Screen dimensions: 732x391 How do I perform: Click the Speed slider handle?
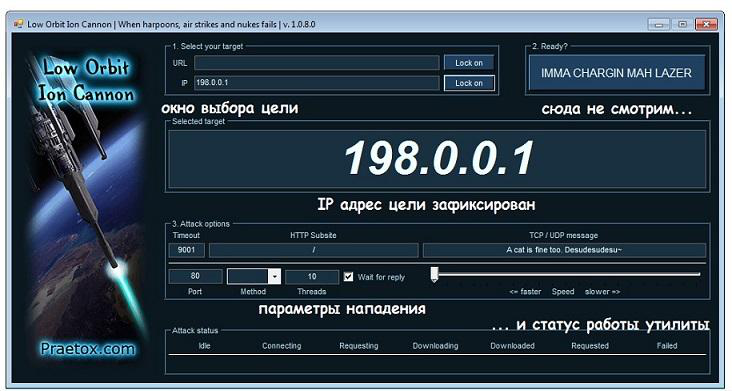click(x=434, y=274)
